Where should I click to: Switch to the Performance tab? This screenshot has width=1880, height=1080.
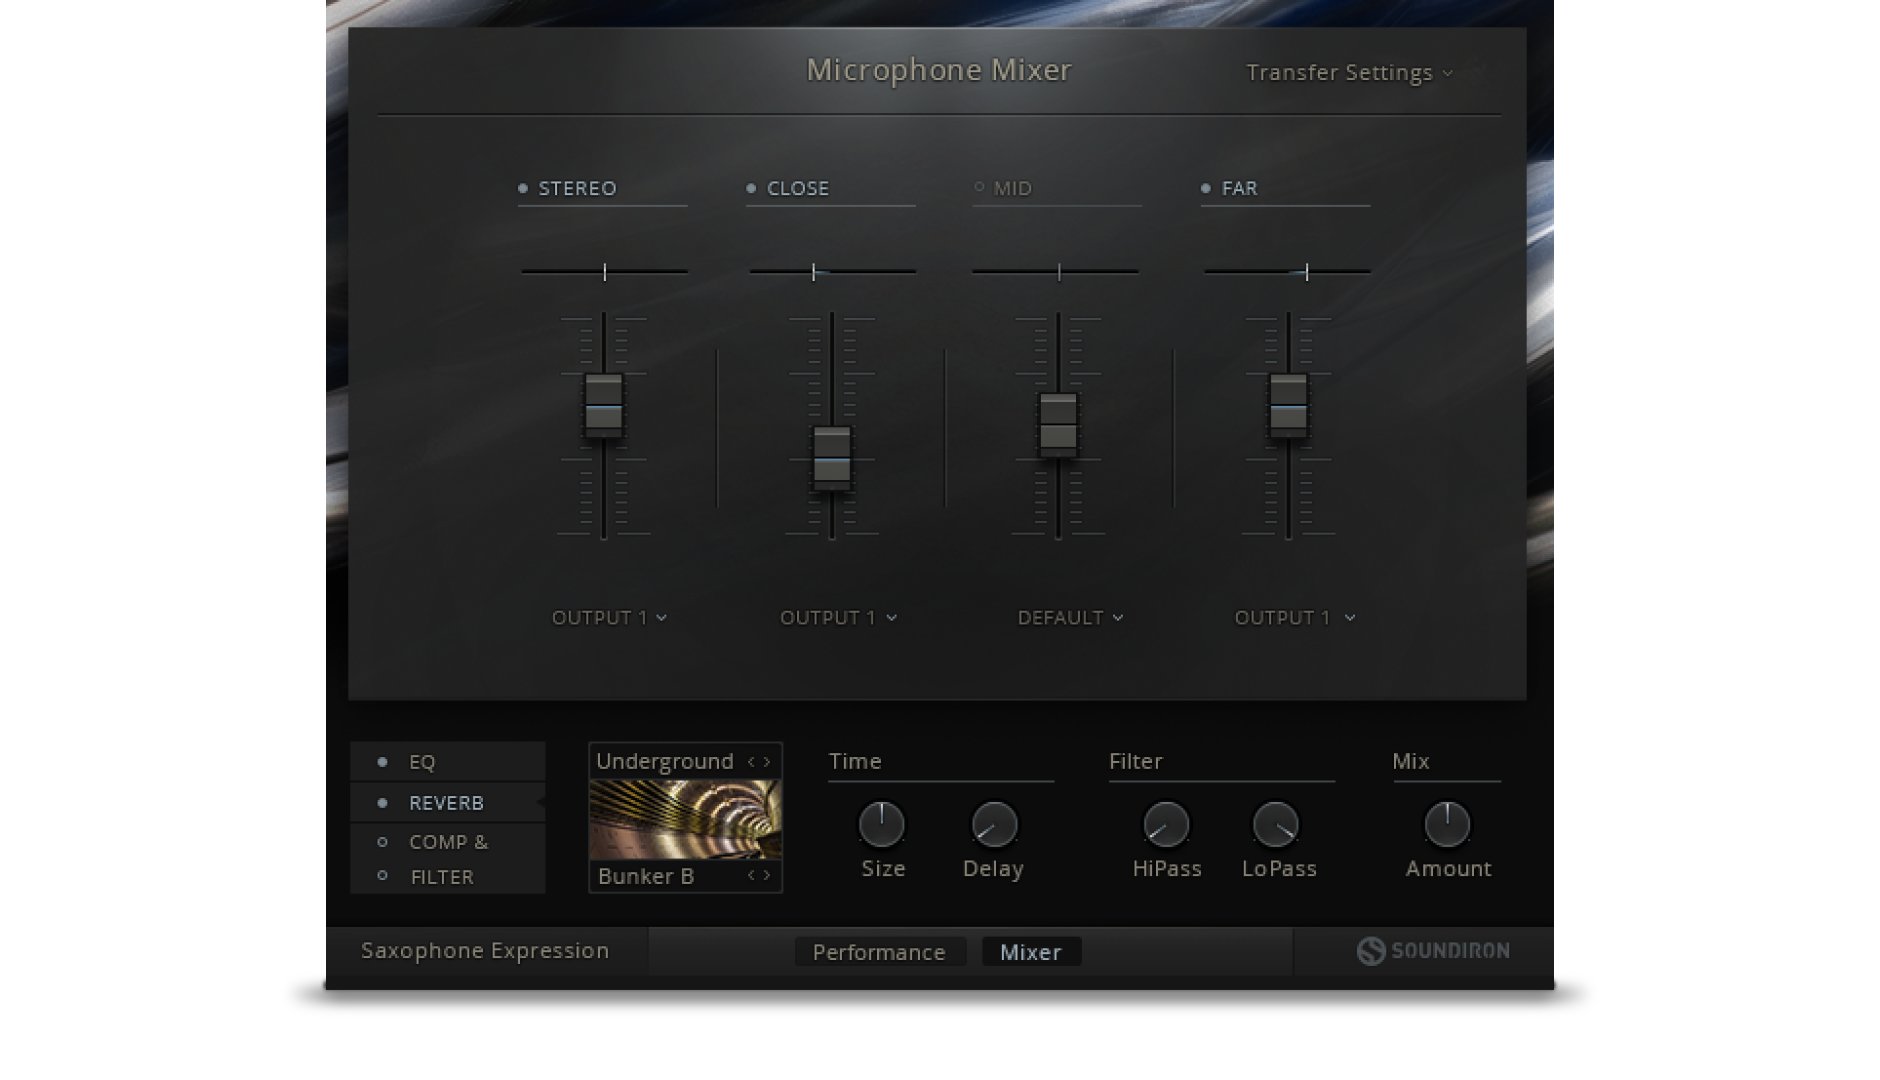click(x=880, y=951)
